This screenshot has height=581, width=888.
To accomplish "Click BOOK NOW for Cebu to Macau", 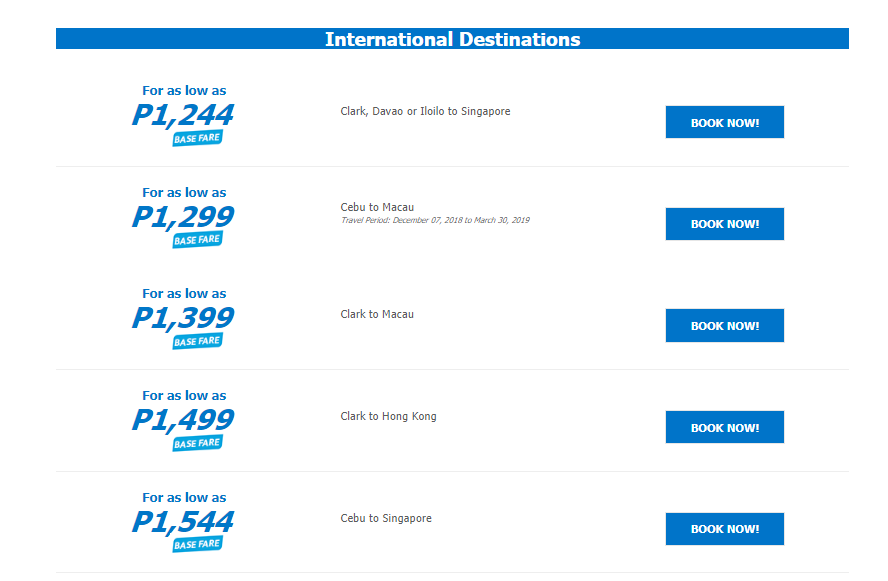I will pyautogui.click(x=724, y=224).
